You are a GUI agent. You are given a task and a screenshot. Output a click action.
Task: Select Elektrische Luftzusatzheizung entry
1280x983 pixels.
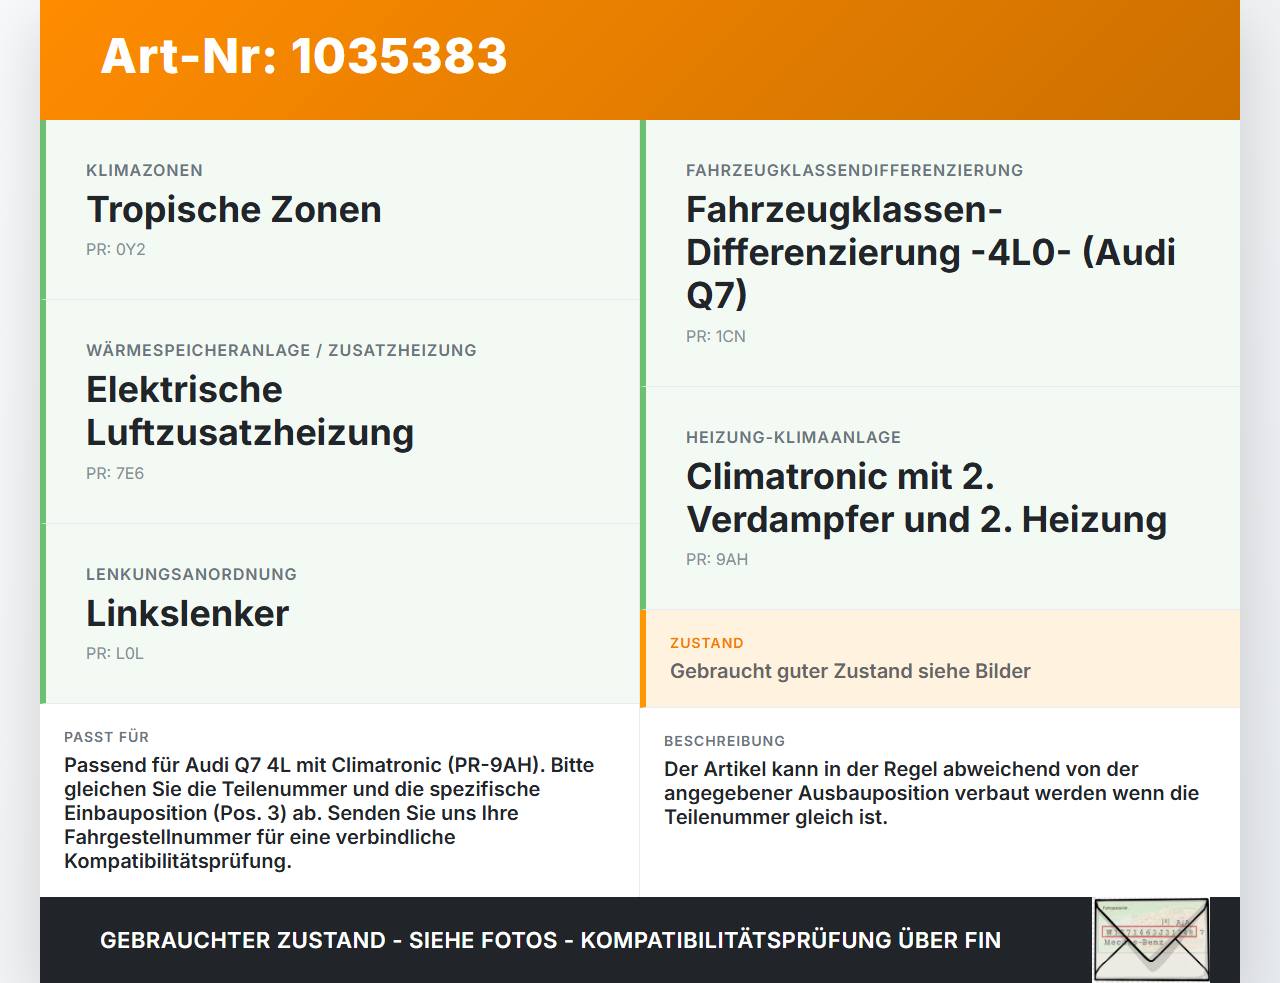tap(340, 412)
